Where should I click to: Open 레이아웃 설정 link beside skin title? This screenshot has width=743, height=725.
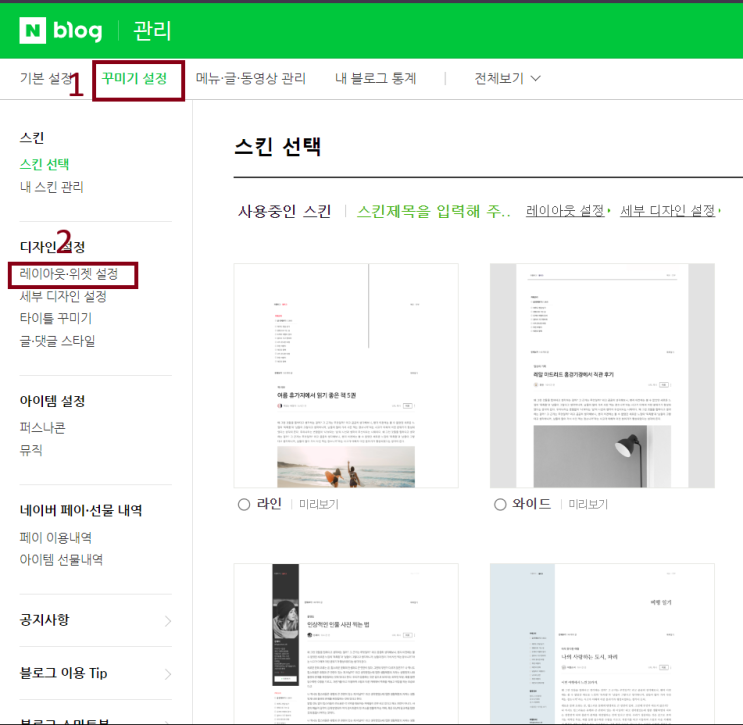(567, 210)
